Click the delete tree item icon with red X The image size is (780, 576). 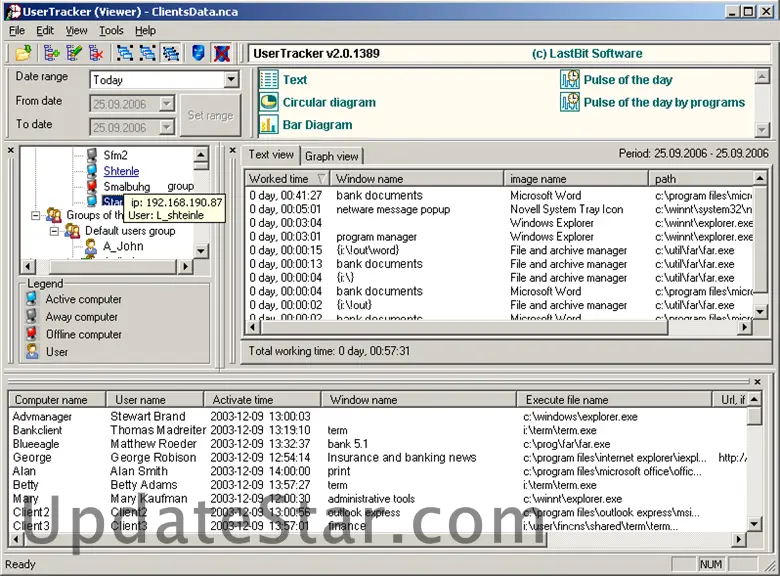coord(96,53)
